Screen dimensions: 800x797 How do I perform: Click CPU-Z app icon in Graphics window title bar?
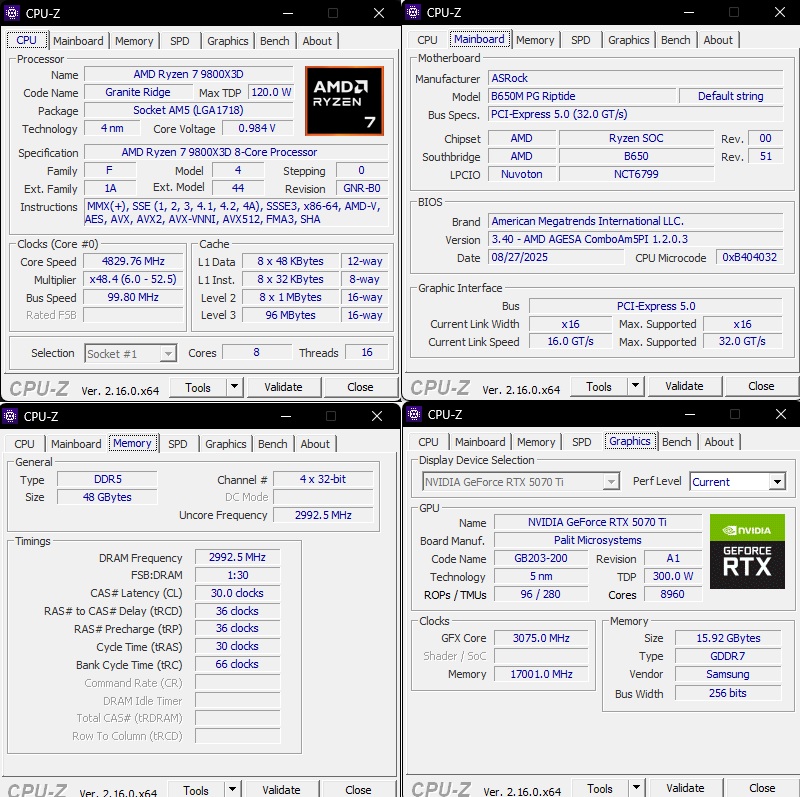pyautogui.click(x=414, y=414)
